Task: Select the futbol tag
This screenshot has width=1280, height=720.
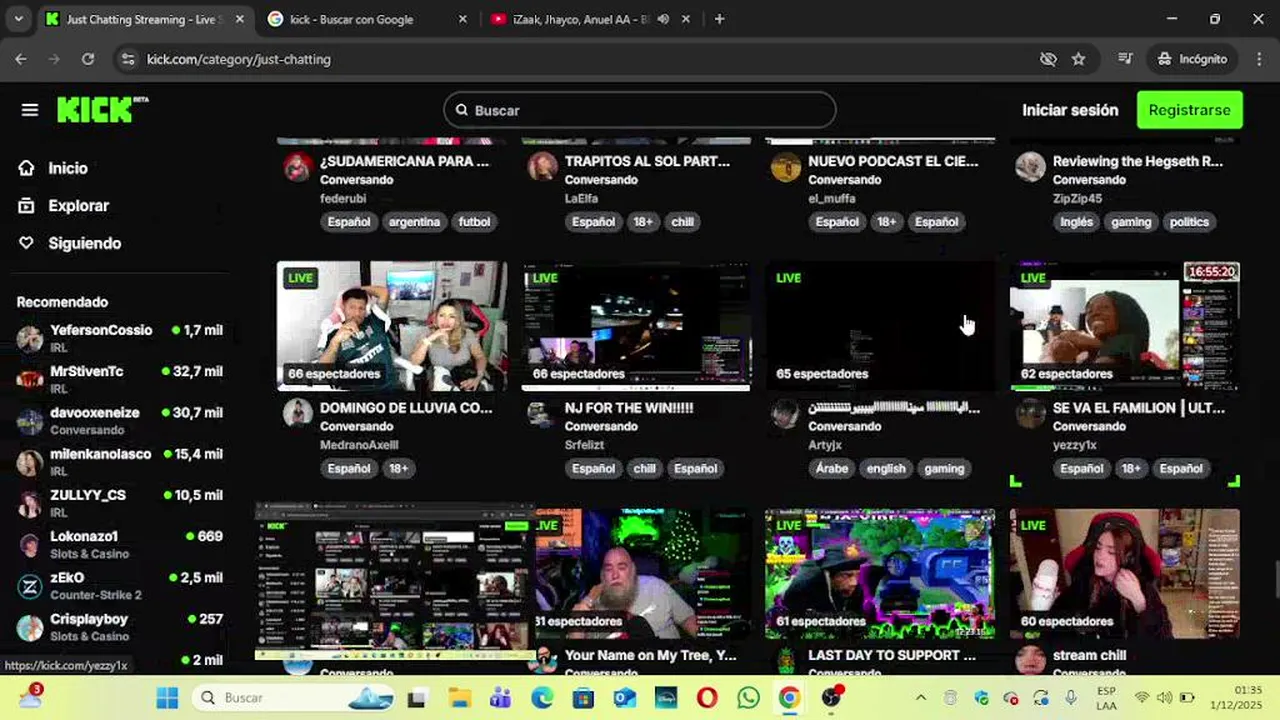Action: tap(474, 222)
